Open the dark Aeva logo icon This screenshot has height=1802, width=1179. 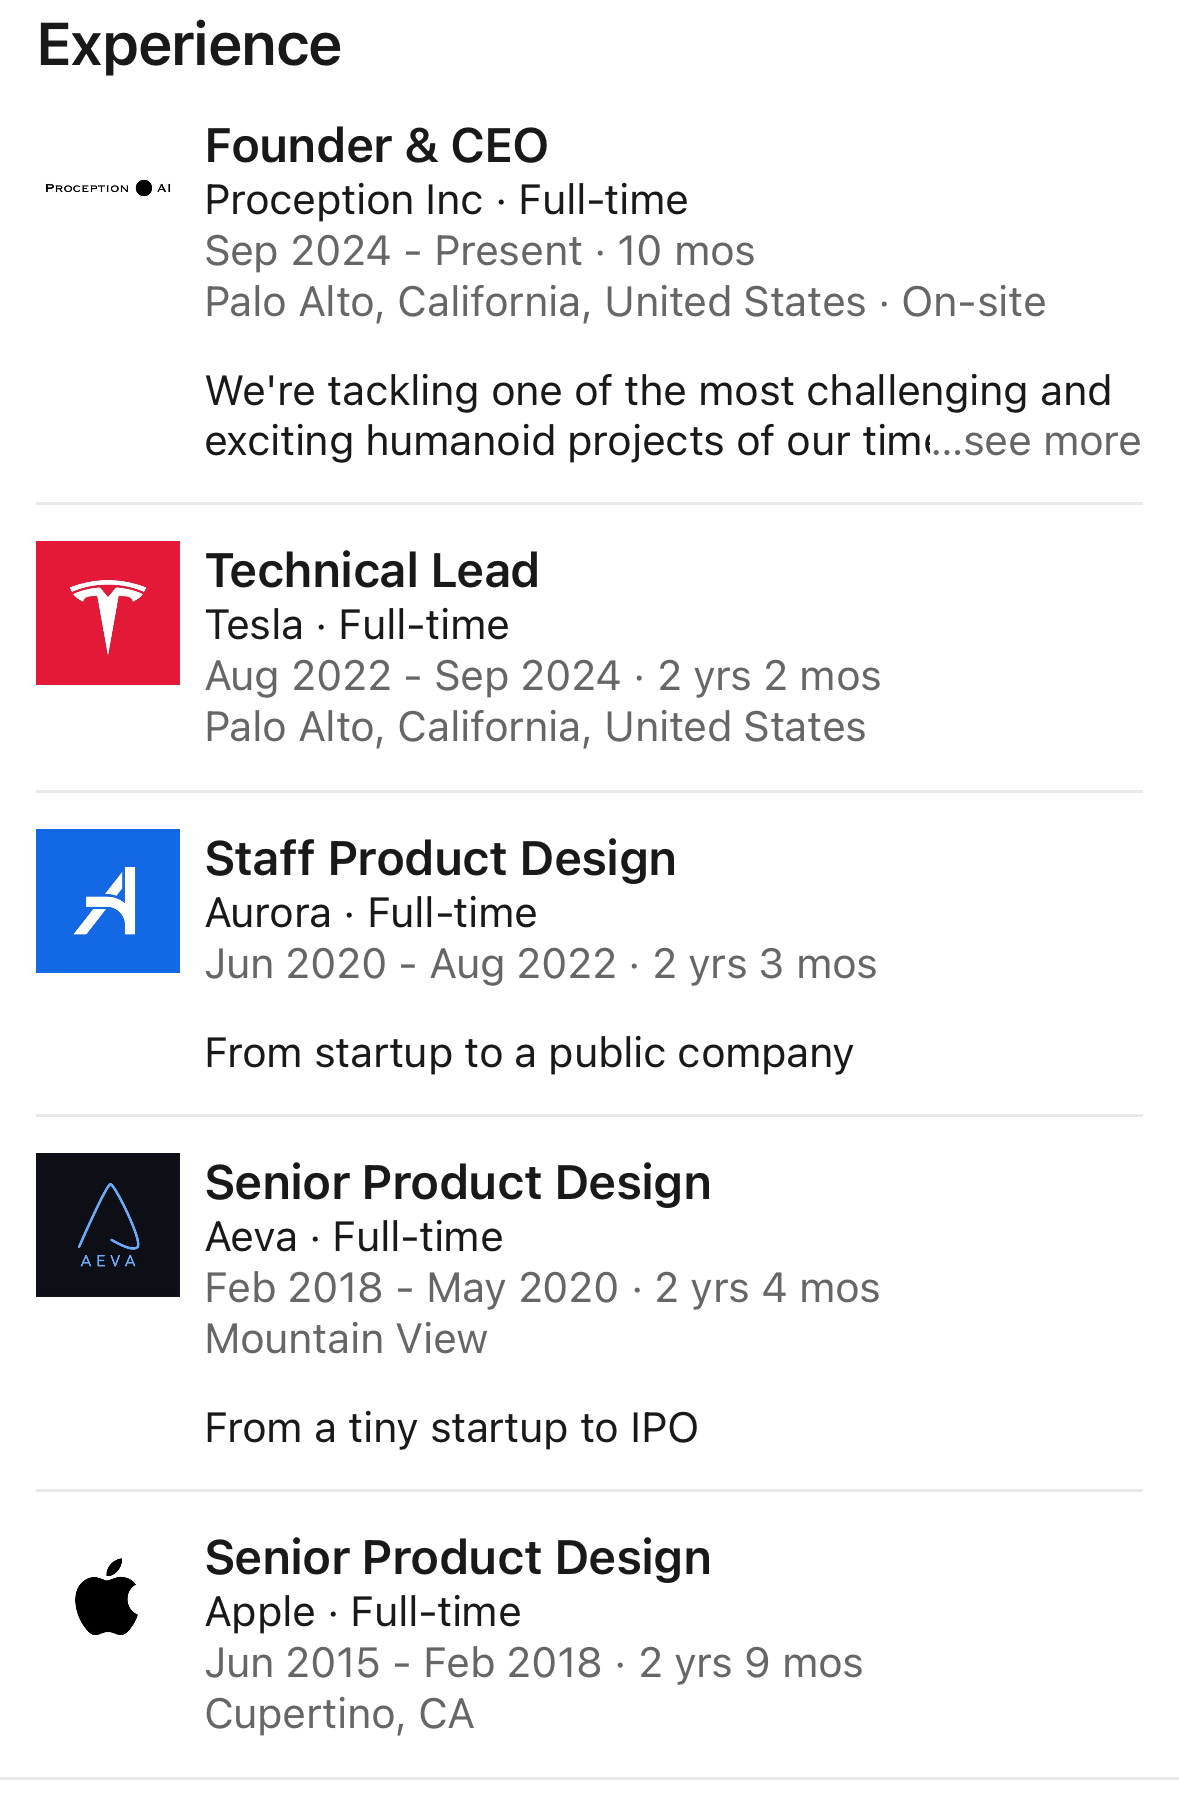pos(108,1225)
